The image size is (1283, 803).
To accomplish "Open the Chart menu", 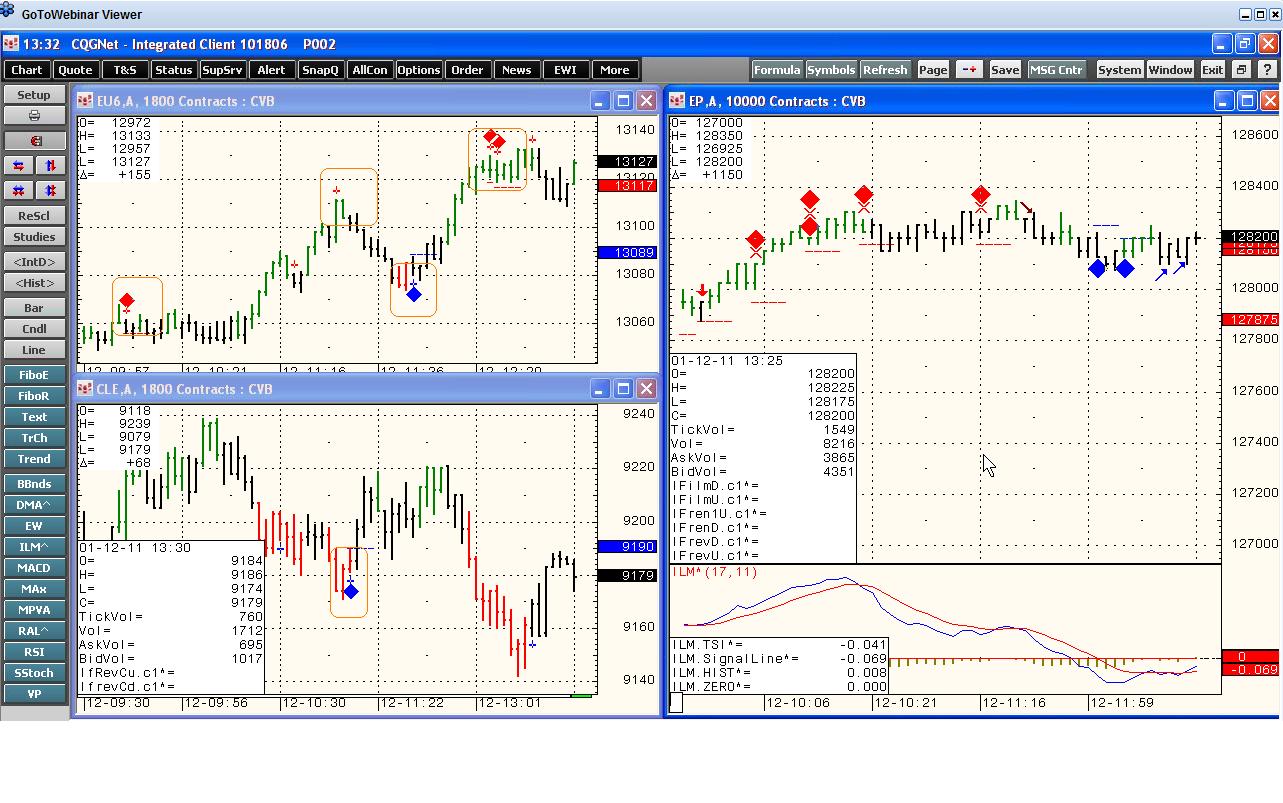I will [27, 70].
